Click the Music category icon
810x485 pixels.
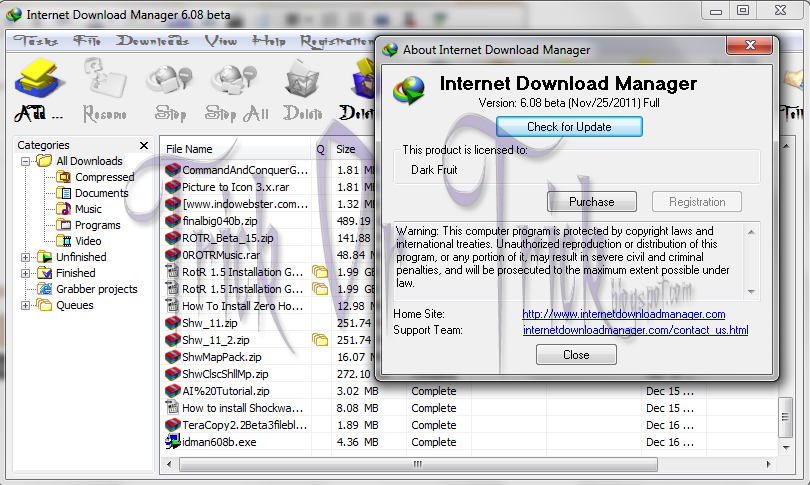[x=64, y=209]
